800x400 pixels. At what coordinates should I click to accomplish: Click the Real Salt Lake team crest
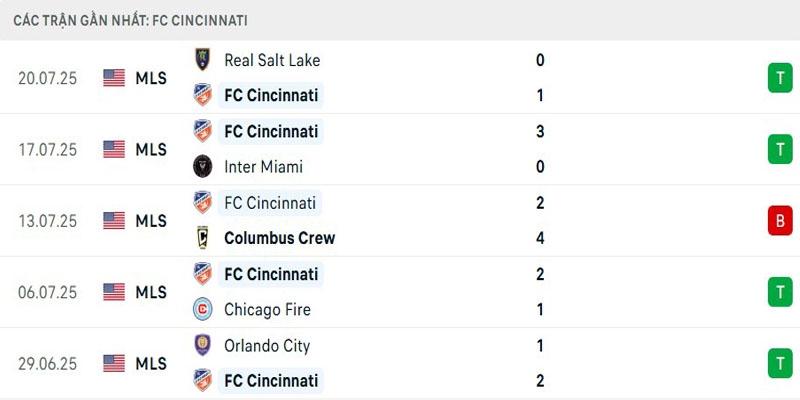click(203, 60)
